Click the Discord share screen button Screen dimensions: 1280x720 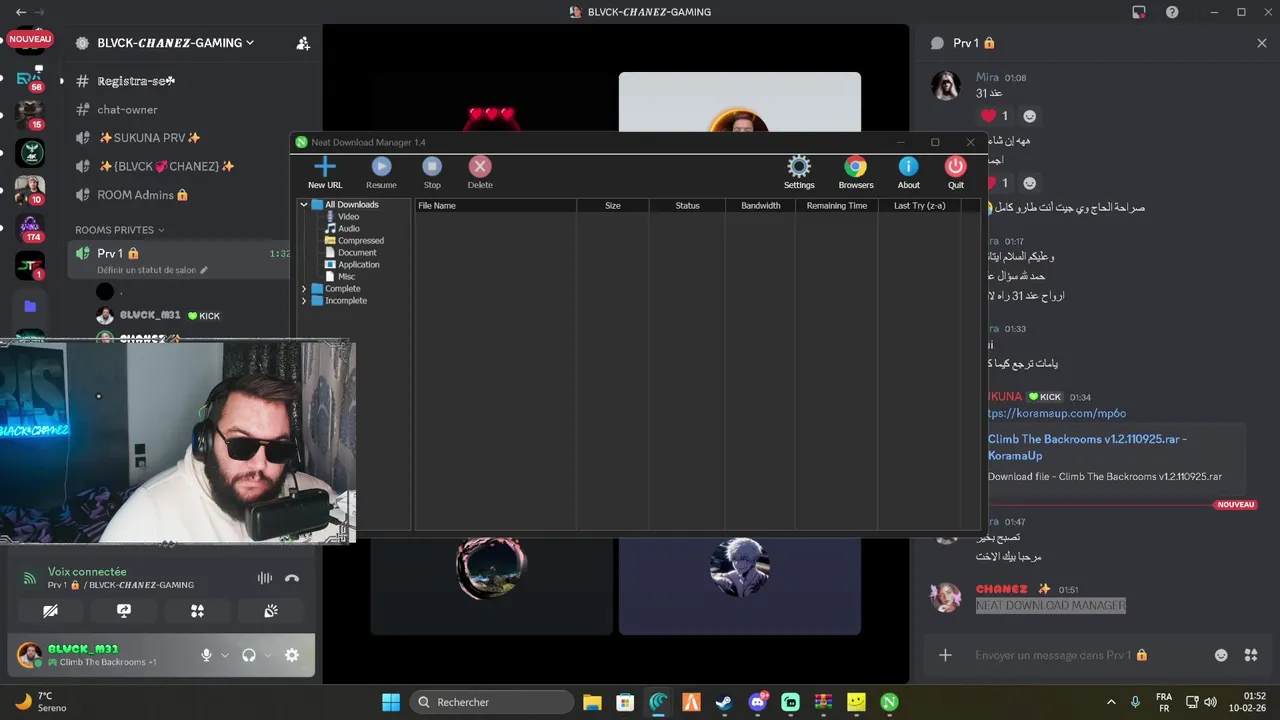124,610
